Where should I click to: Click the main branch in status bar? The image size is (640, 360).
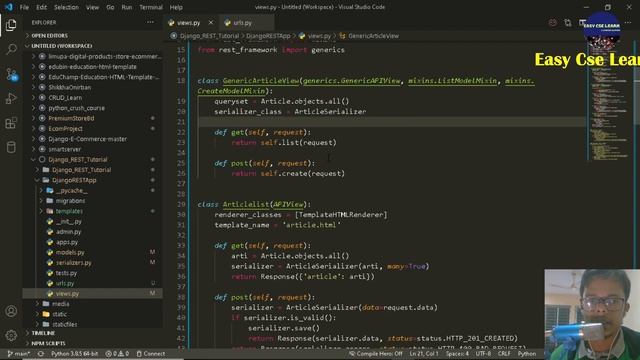19,354
